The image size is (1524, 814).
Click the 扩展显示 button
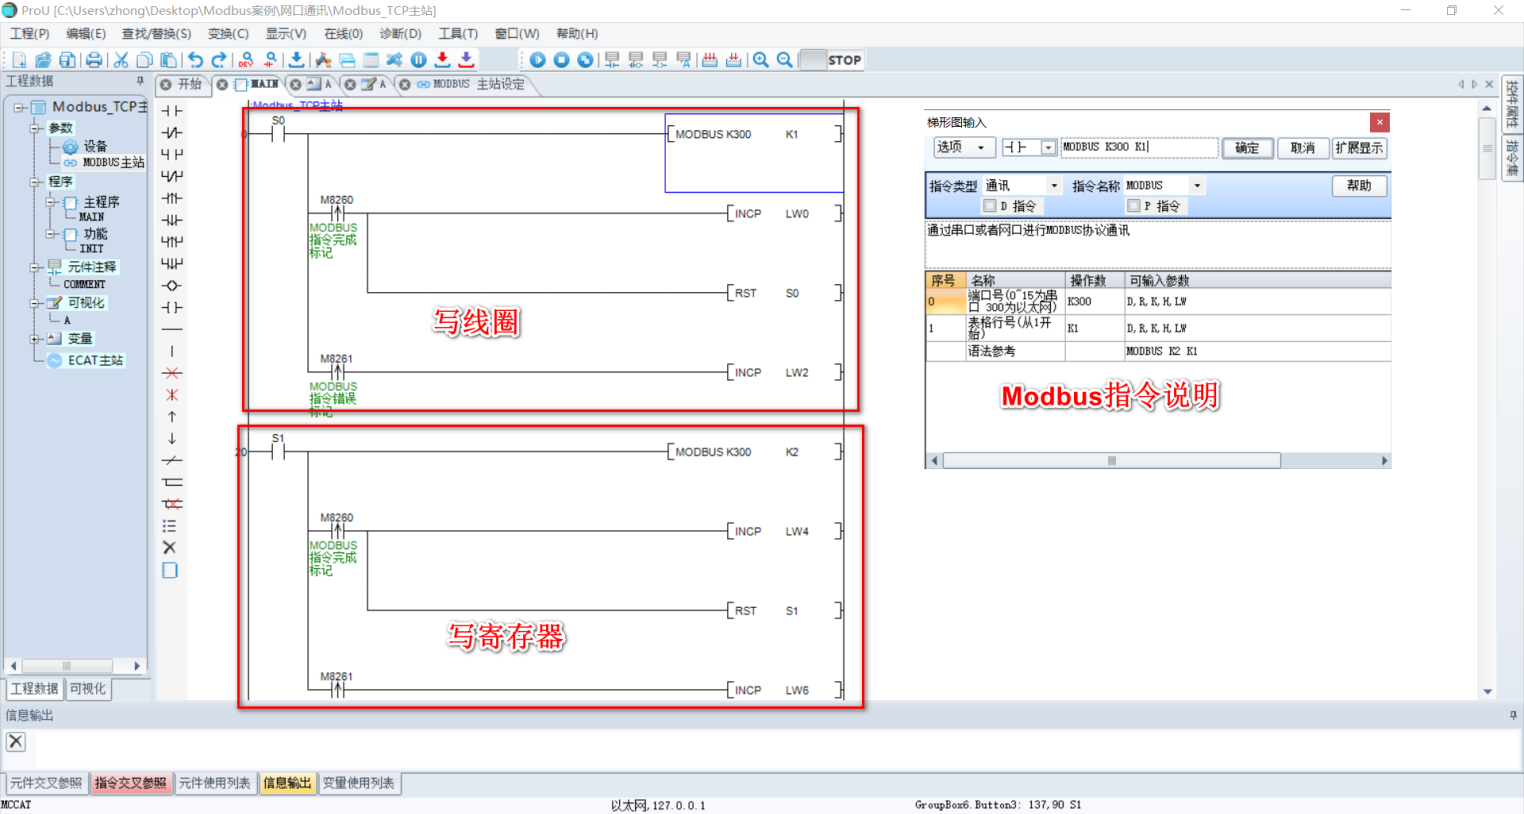pos(1359,148)
